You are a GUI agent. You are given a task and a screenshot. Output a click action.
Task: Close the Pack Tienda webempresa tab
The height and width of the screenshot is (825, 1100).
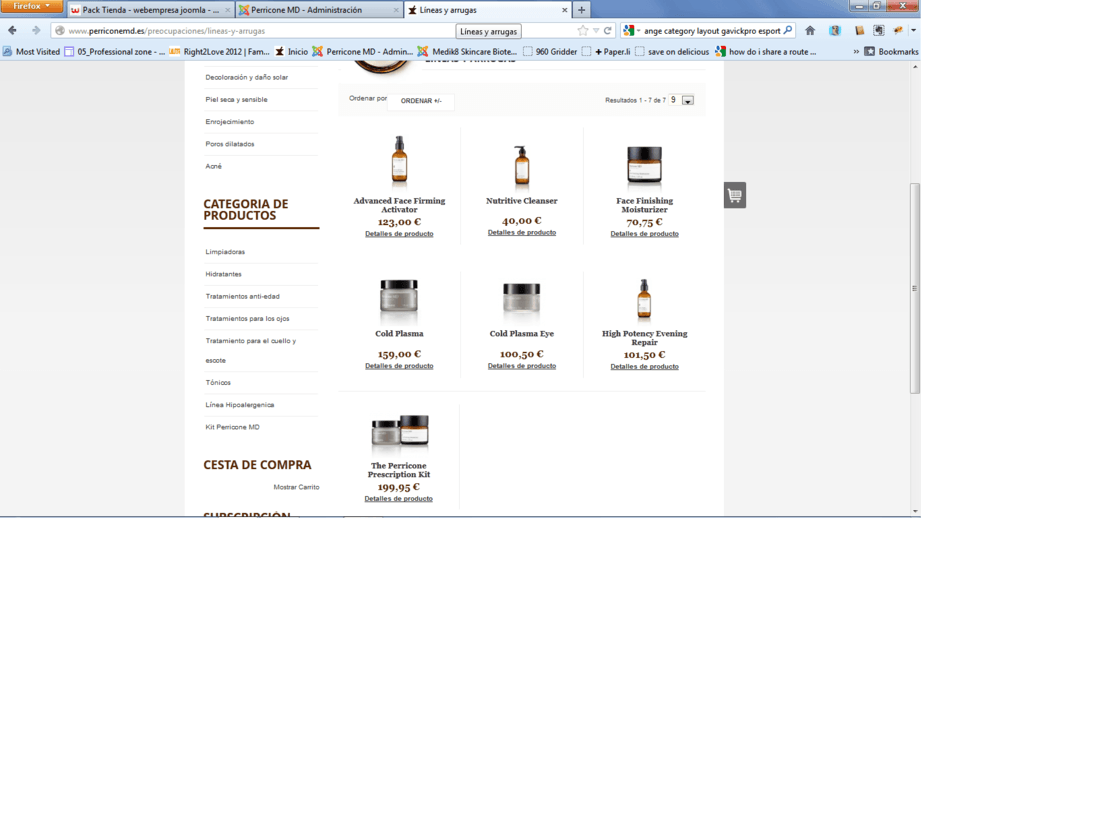pyautogui.click(x=227, y=10)
